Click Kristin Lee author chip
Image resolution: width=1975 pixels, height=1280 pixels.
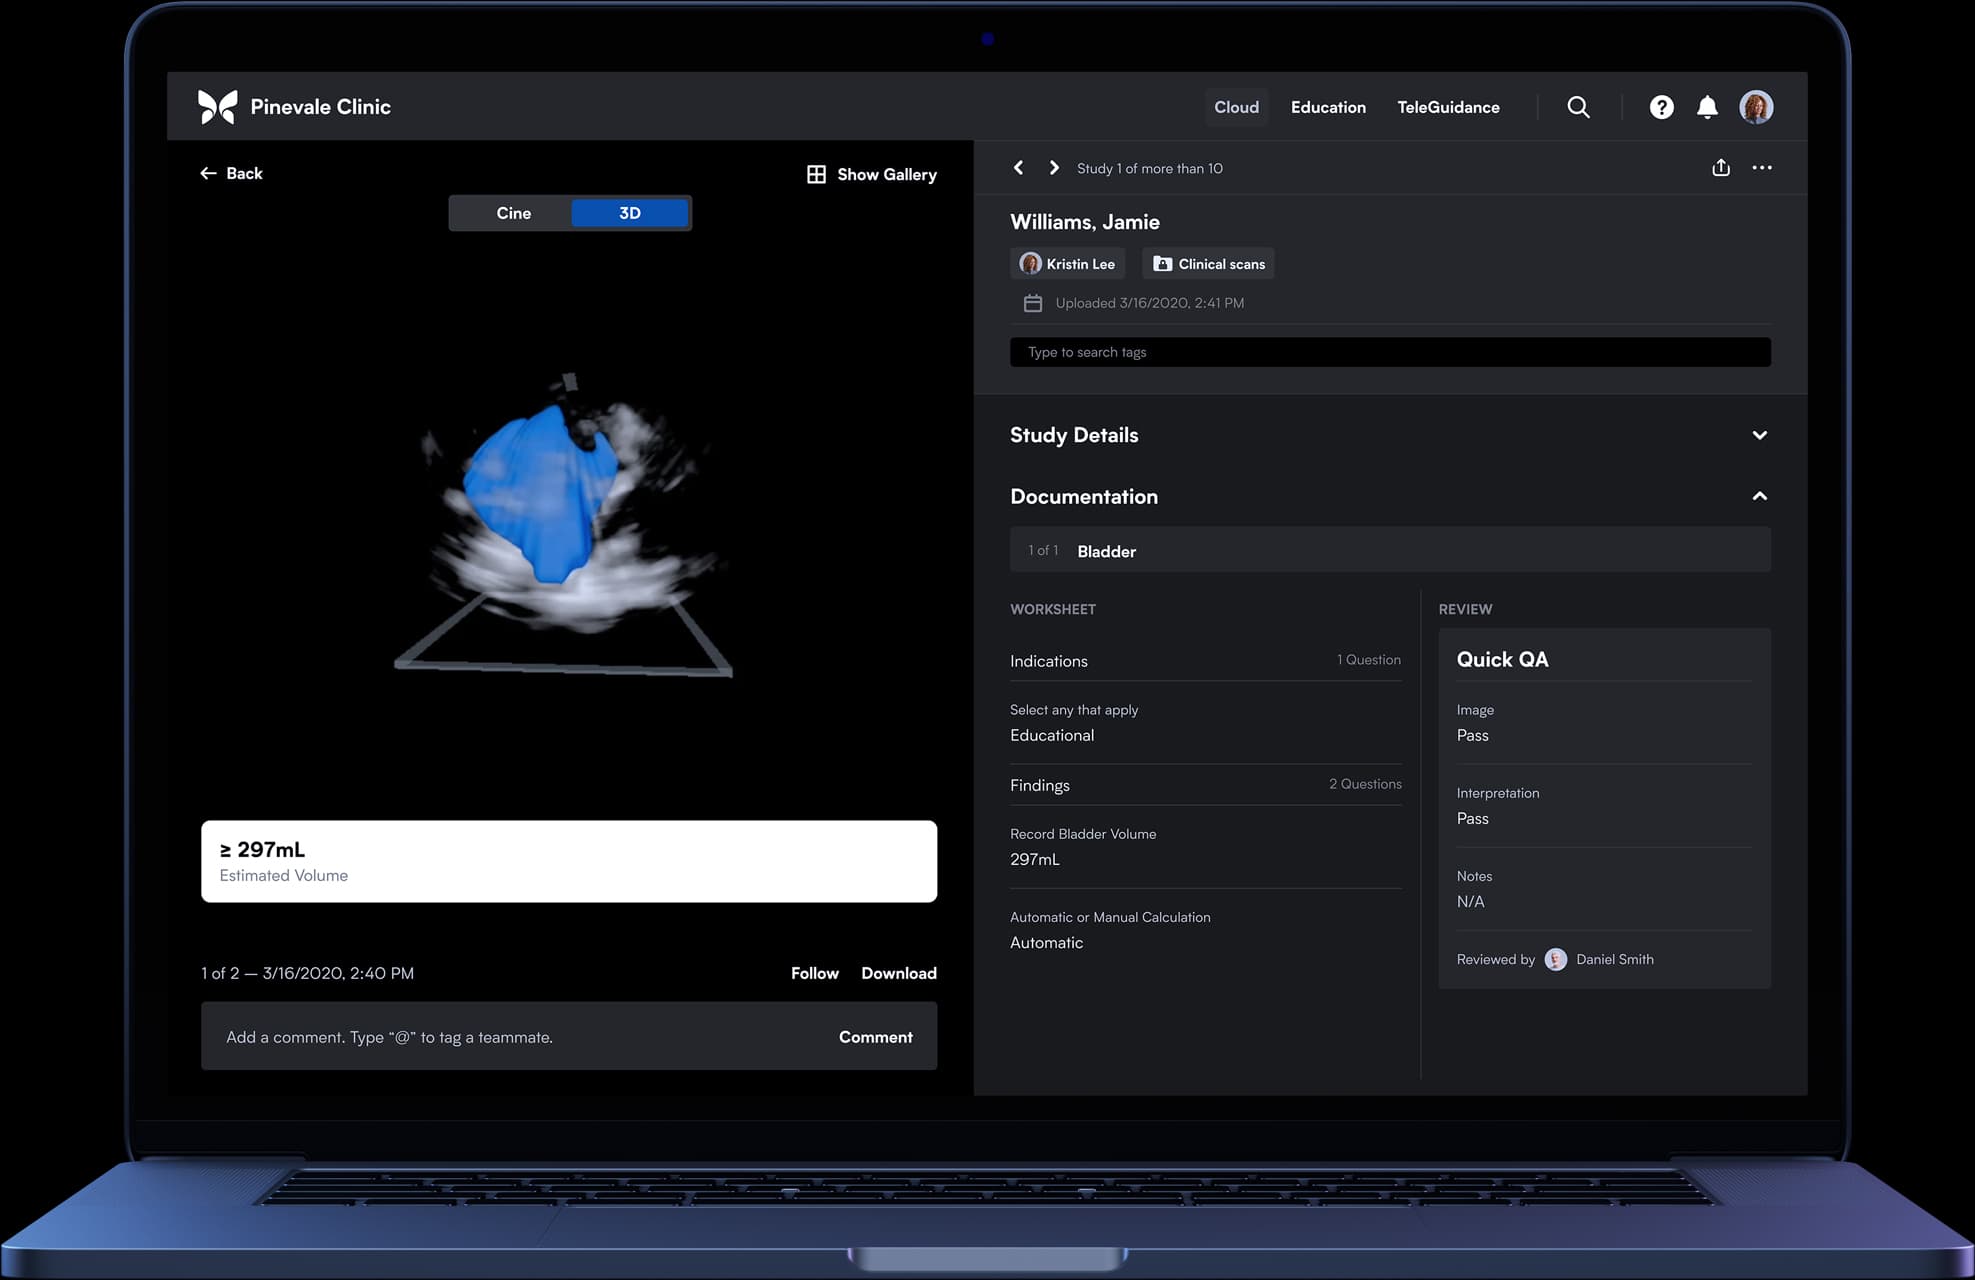(1067, 264)
